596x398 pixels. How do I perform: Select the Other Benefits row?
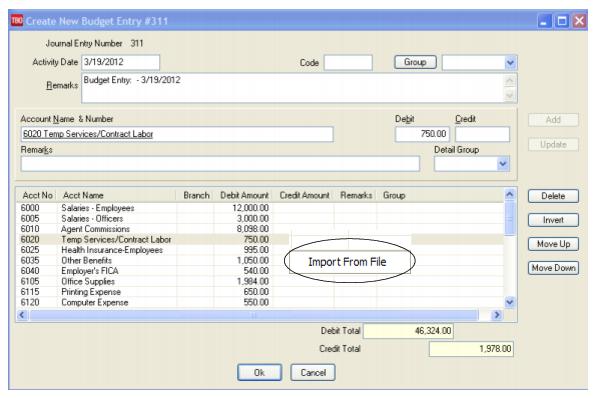(x=260, y=260)
